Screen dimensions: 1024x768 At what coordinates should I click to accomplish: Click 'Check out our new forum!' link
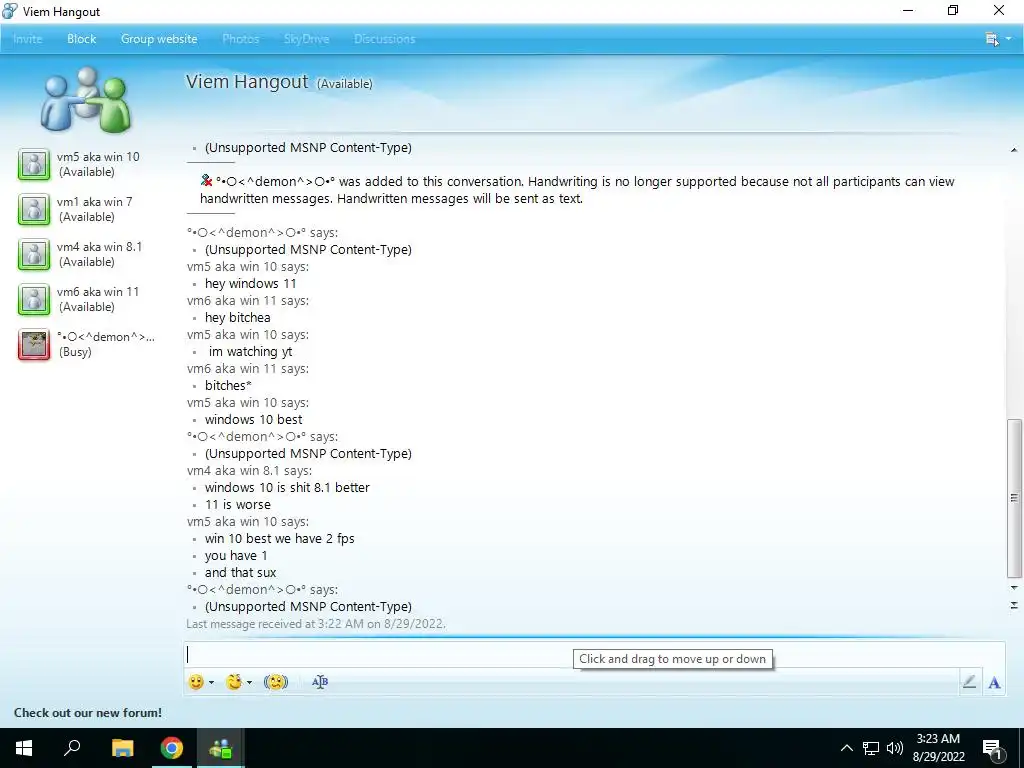(x=88, y=712)
